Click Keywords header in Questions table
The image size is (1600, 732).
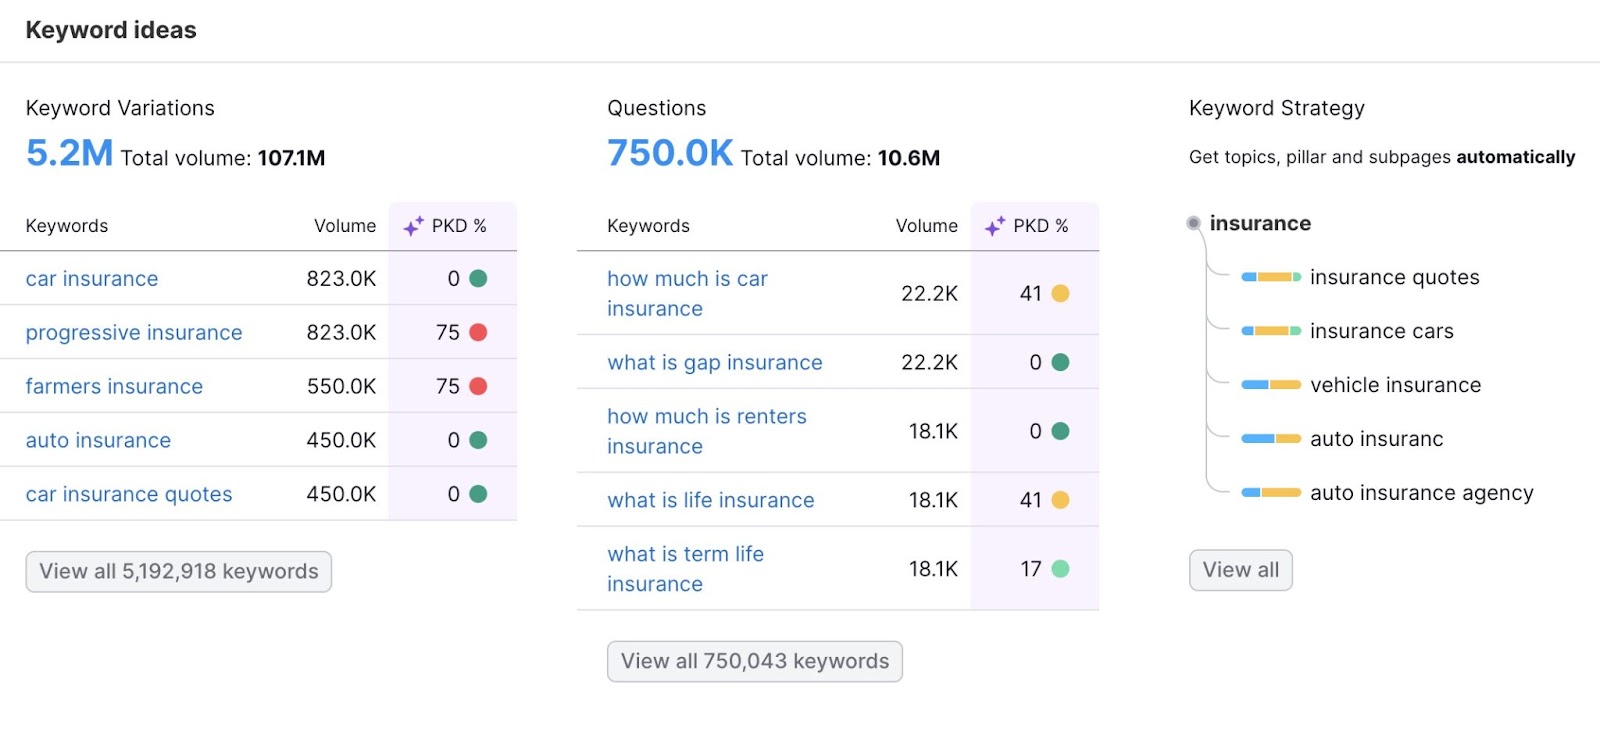pos(648,227)
